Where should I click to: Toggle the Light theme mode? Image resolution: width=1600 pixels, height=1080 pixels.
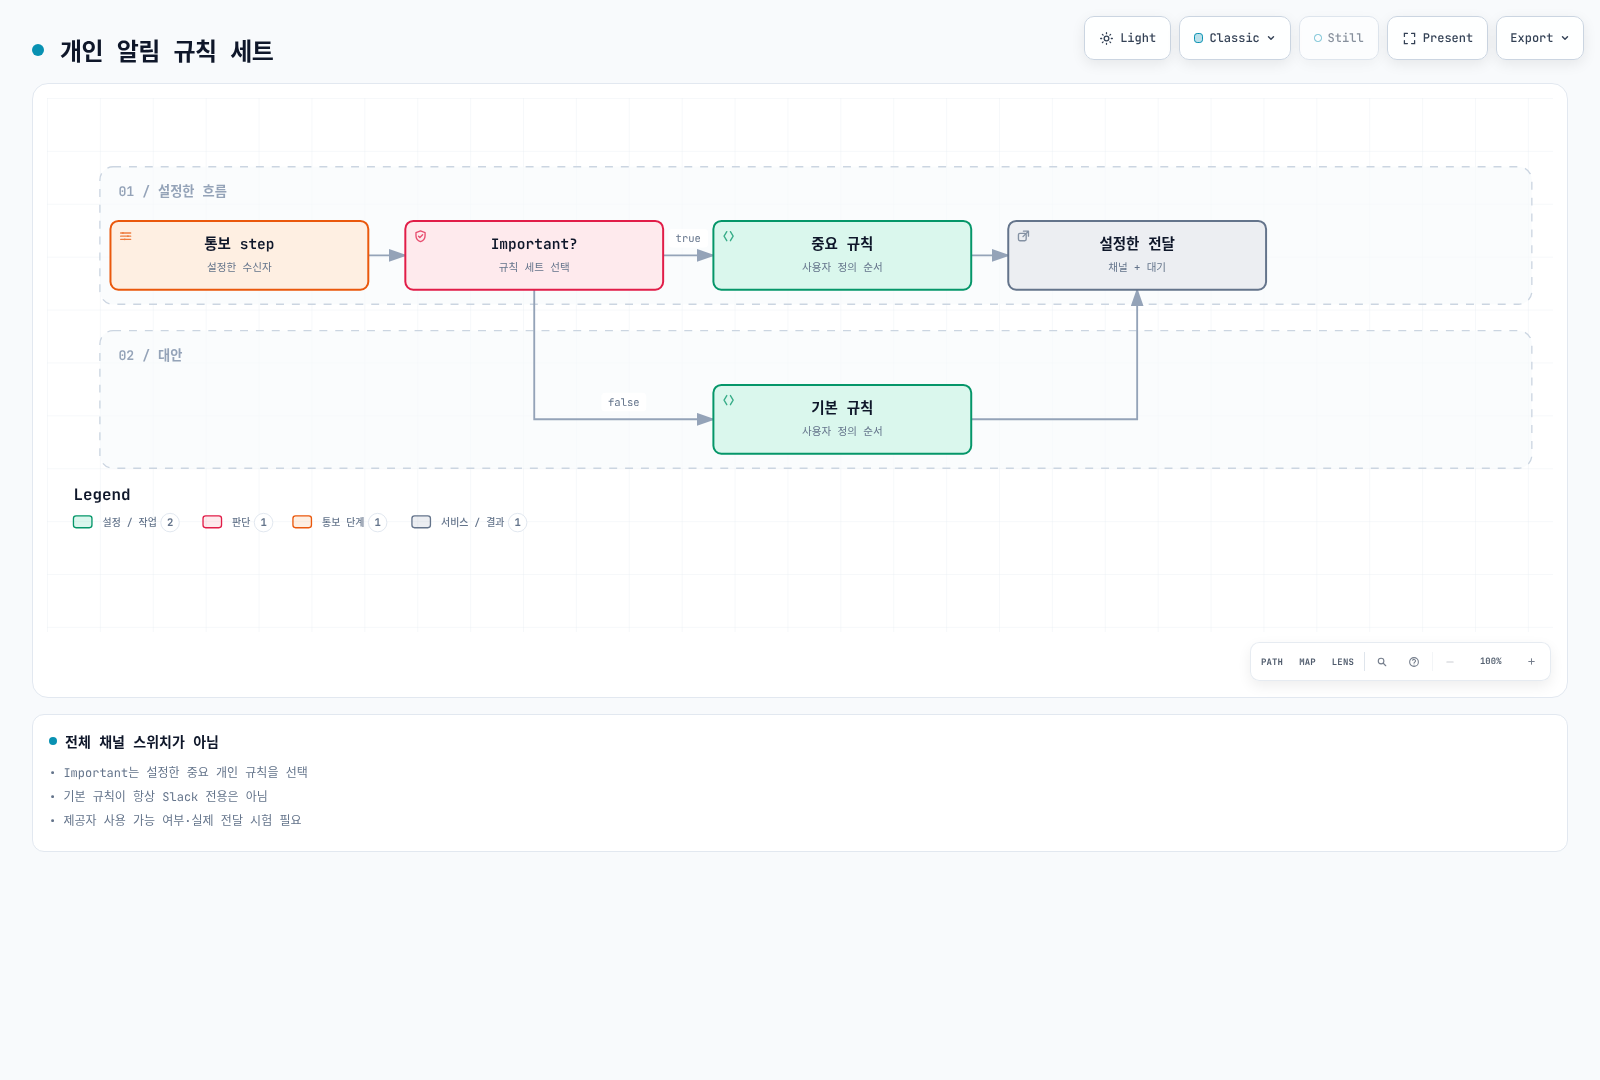coord(1127,38)
